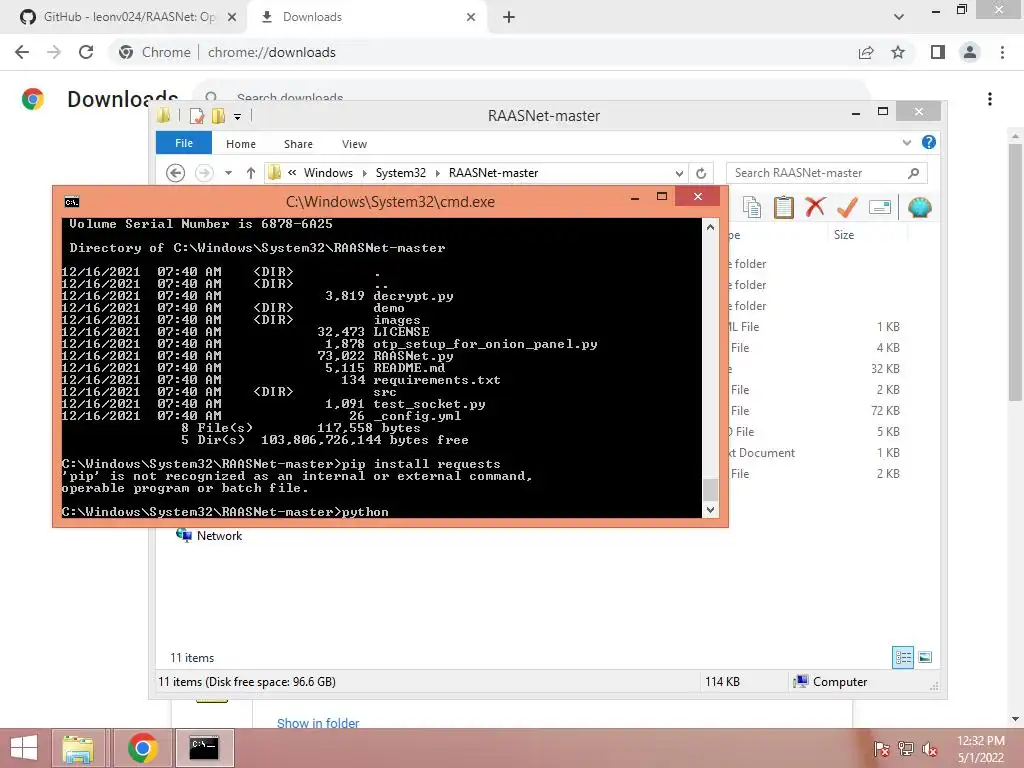Click the shell globe icon in Explorer

tap(920, 207)
